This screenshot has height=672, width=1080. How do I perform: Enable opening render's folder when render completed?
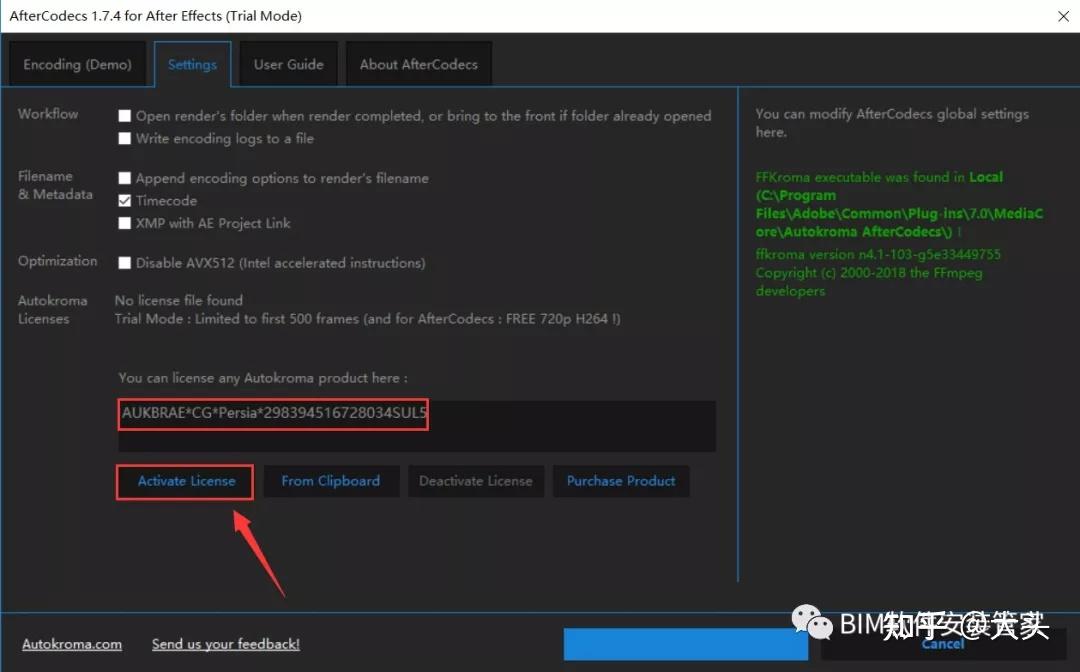[x=124, y=116]
